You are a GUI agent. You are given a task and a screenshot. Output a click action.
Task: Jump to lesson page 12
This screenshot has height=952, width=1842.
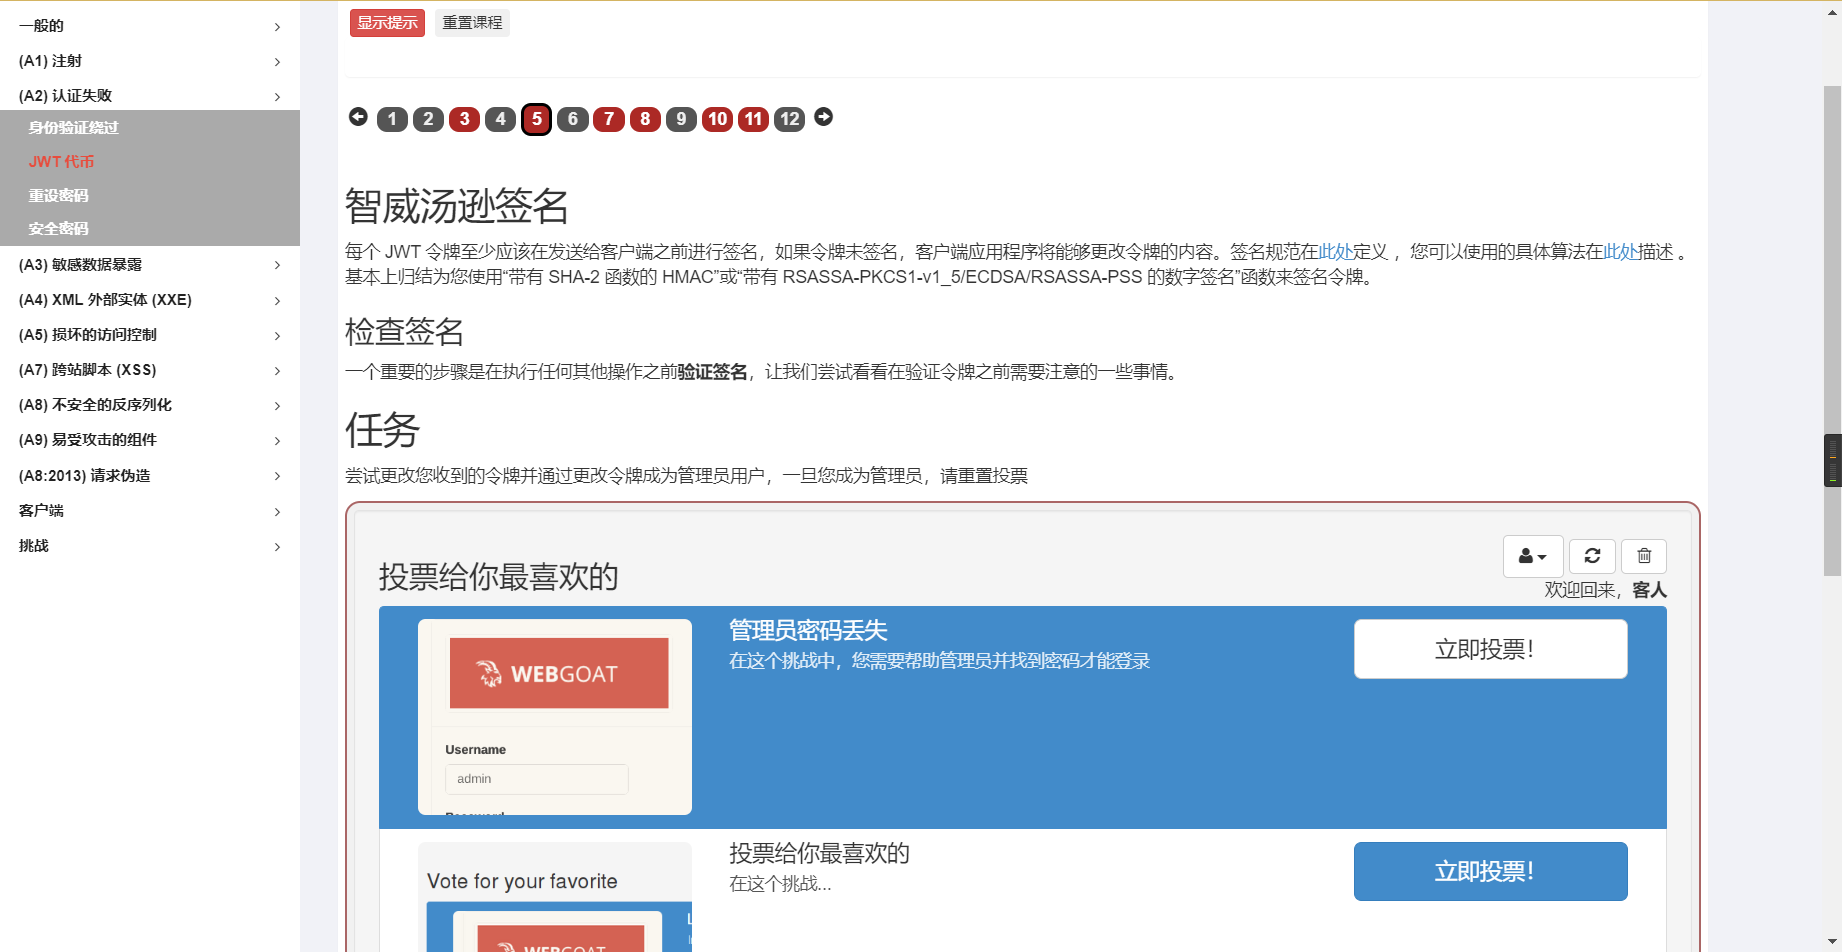pos(789,119)
